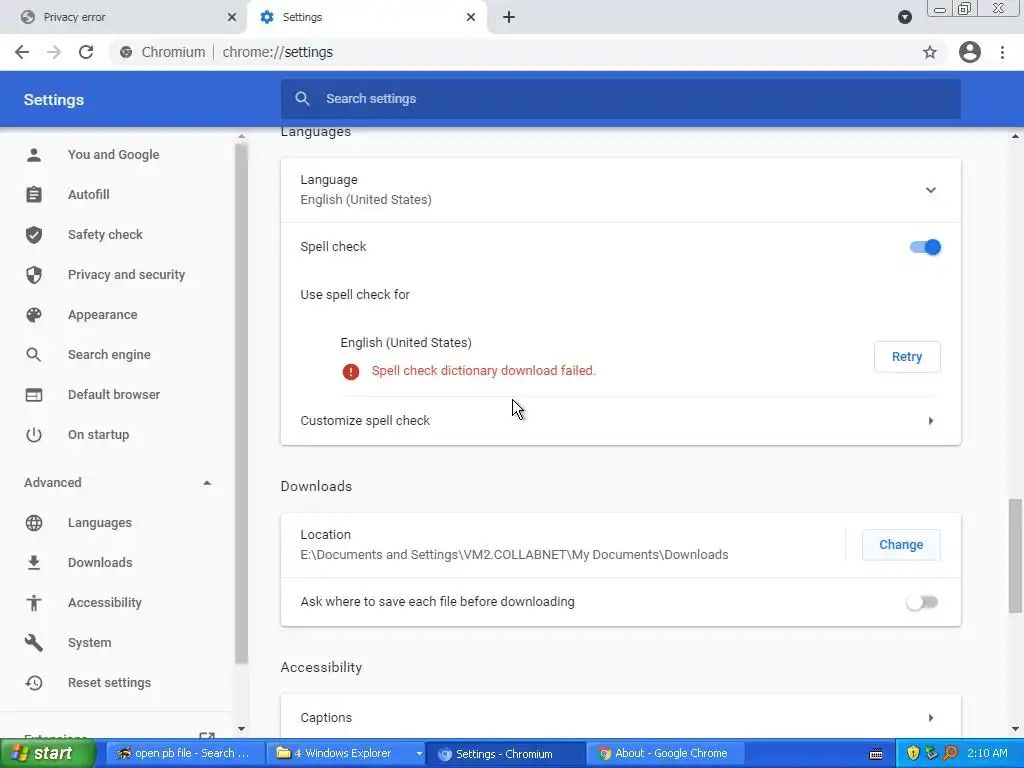
Task: Switch to the Privacy error tab
Action: 124,17
